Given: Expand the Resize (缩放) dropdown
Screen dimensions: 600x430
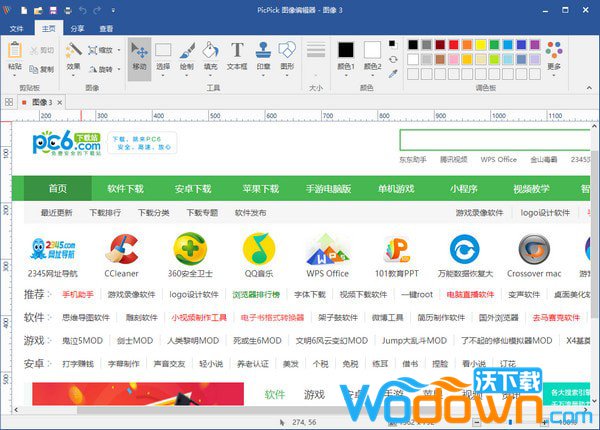Looking at the screenshot, I should click(x=104, y=49).
